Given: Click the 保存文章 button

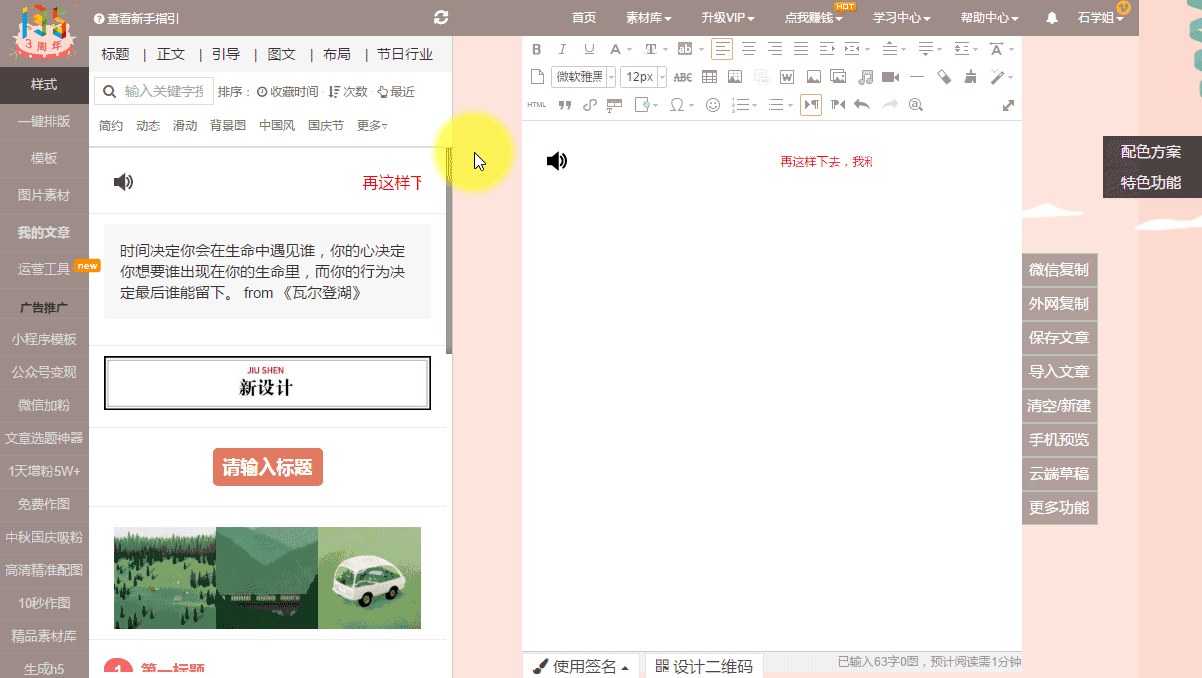Looking at the screenshot, I should coord(1059,338).
